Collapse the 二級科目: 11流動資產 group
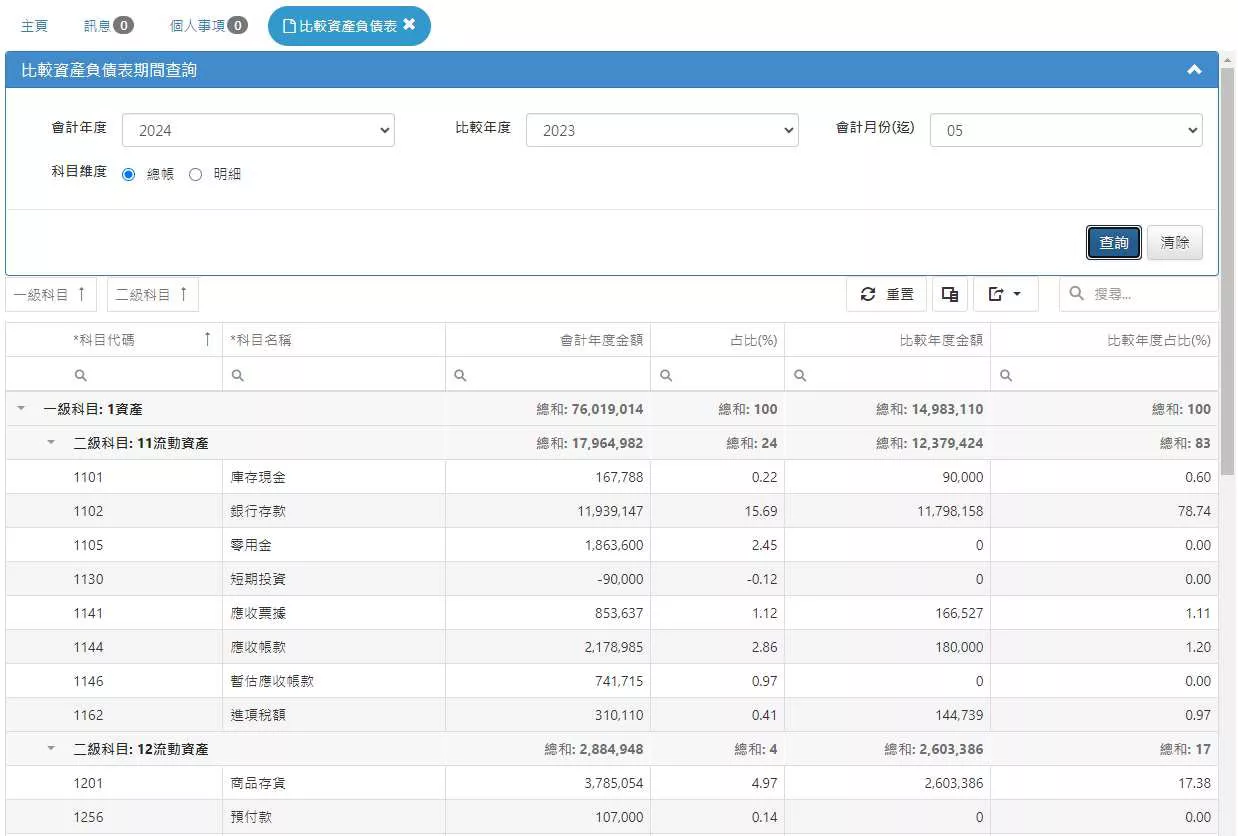The width and height of the screenshot is (1238, 836). point(51,443)
